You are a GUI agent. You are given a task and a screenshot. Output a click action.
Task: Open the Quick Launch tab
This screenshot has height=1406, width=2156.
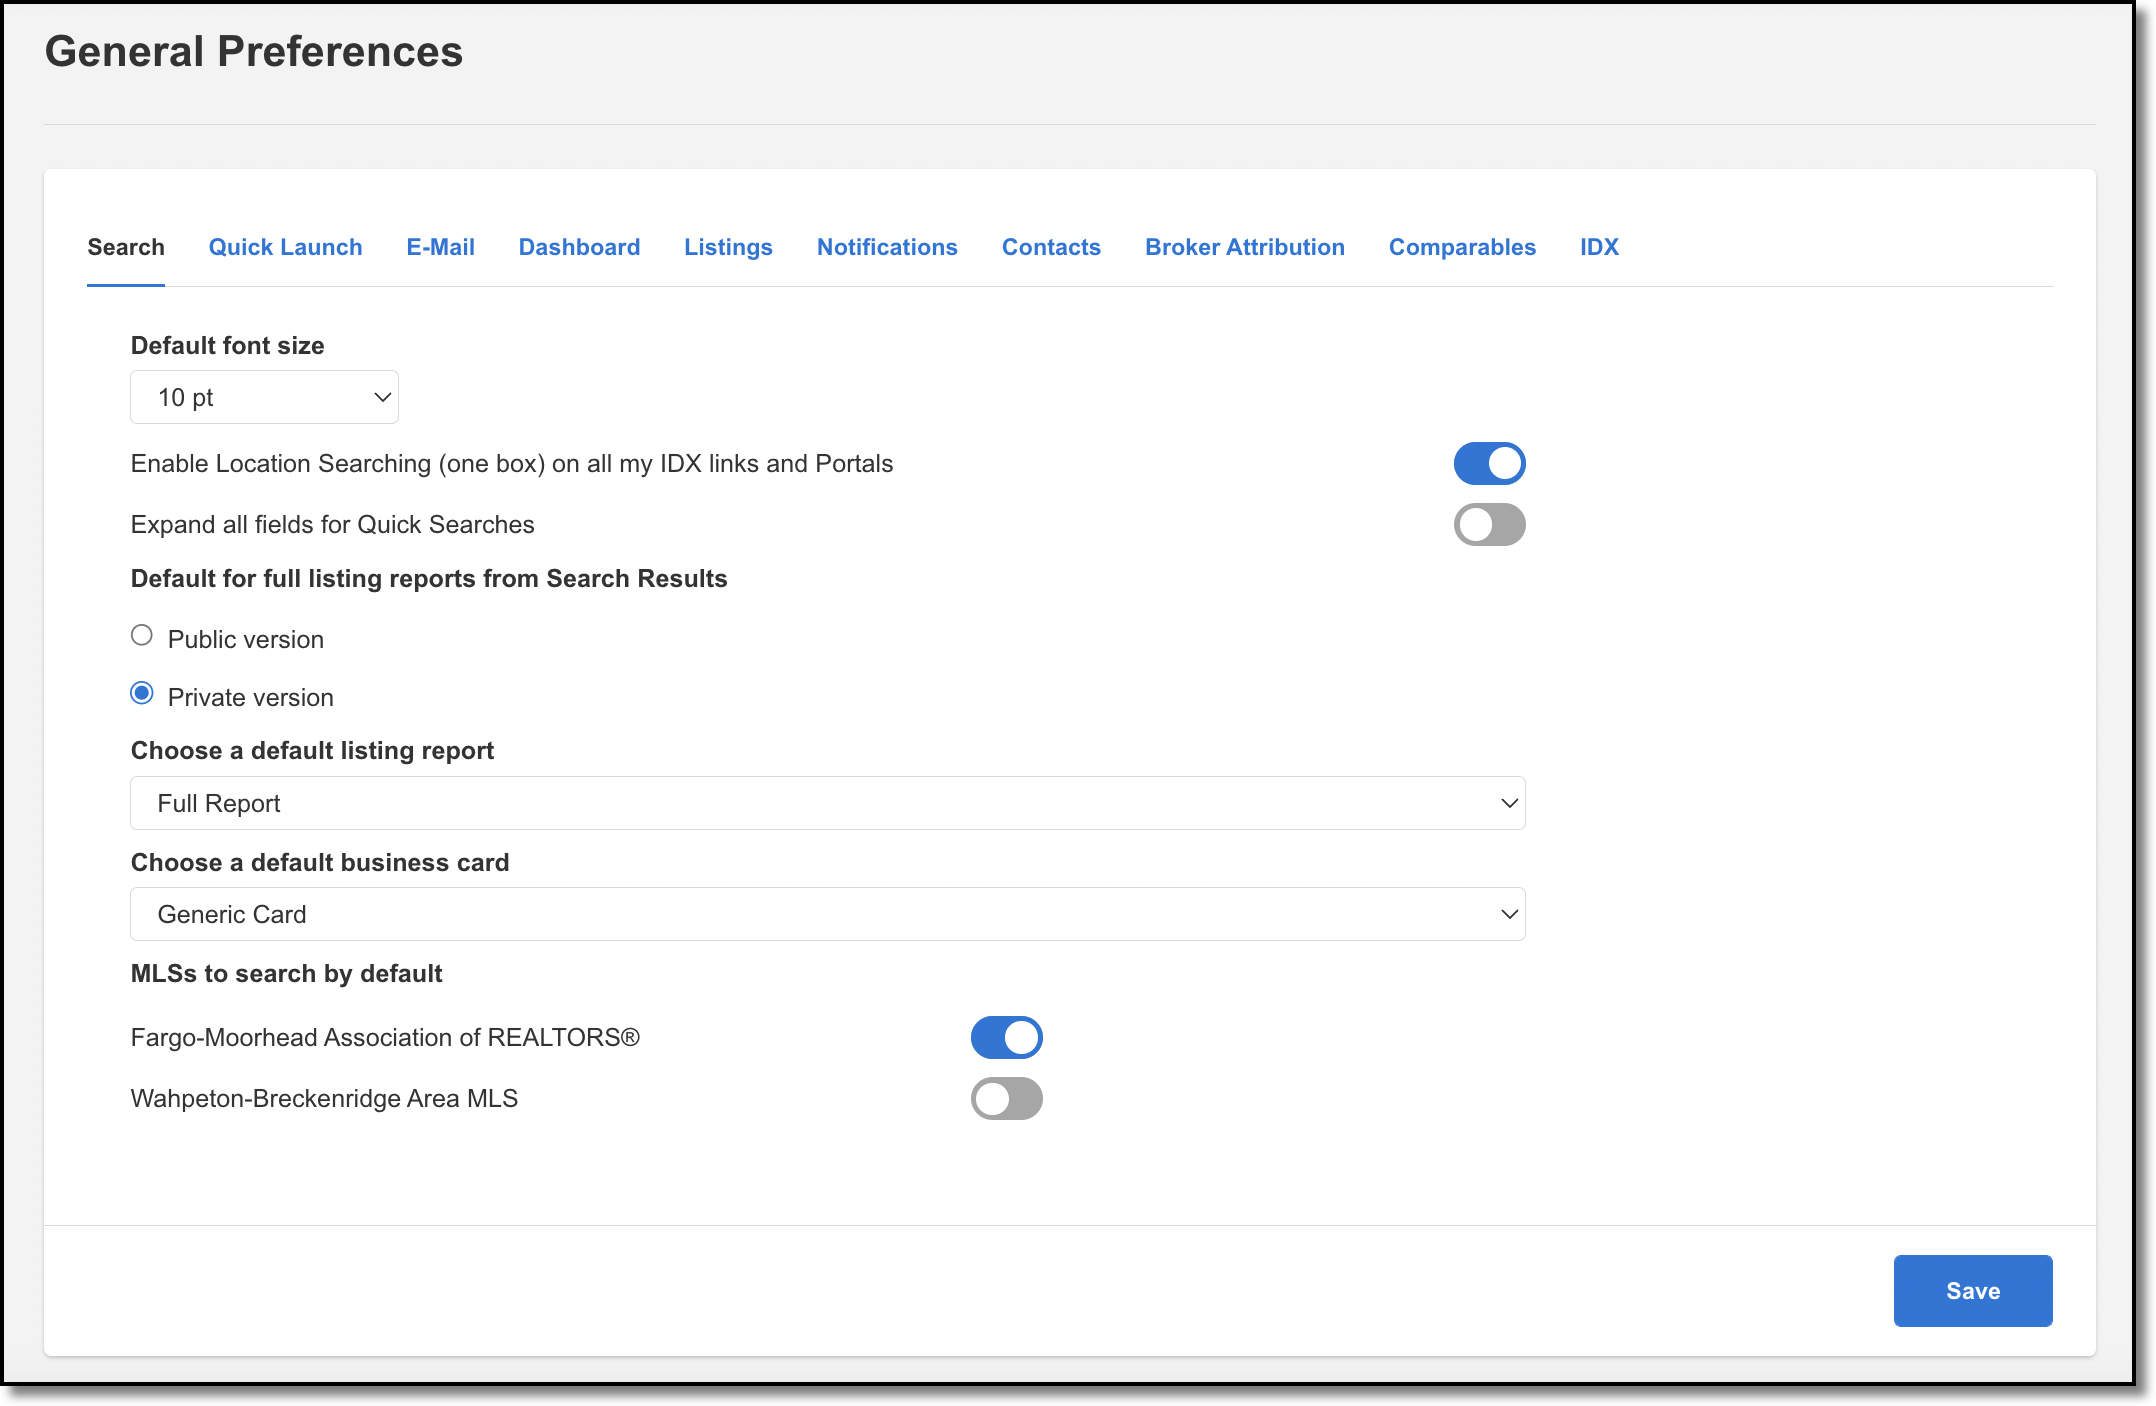[x=285, y=247]
